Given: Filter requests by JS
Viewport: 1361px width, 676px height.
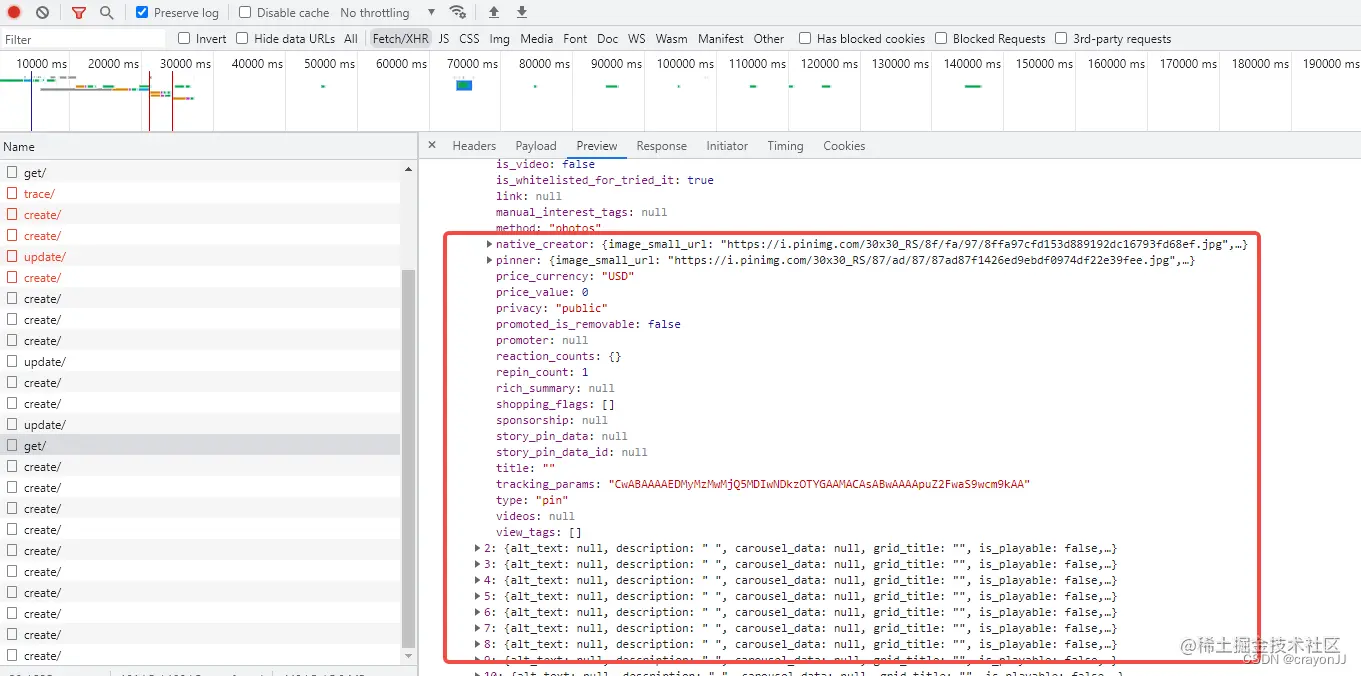Looking at the screenshot, I should click(444, 39).
